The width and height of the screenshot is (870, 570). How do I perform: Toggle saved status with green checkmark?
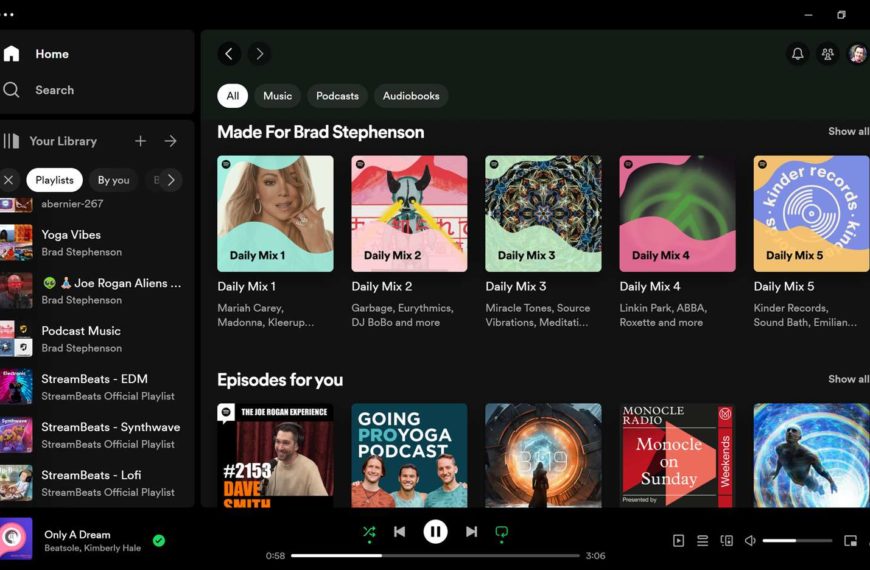click(159, 540)
